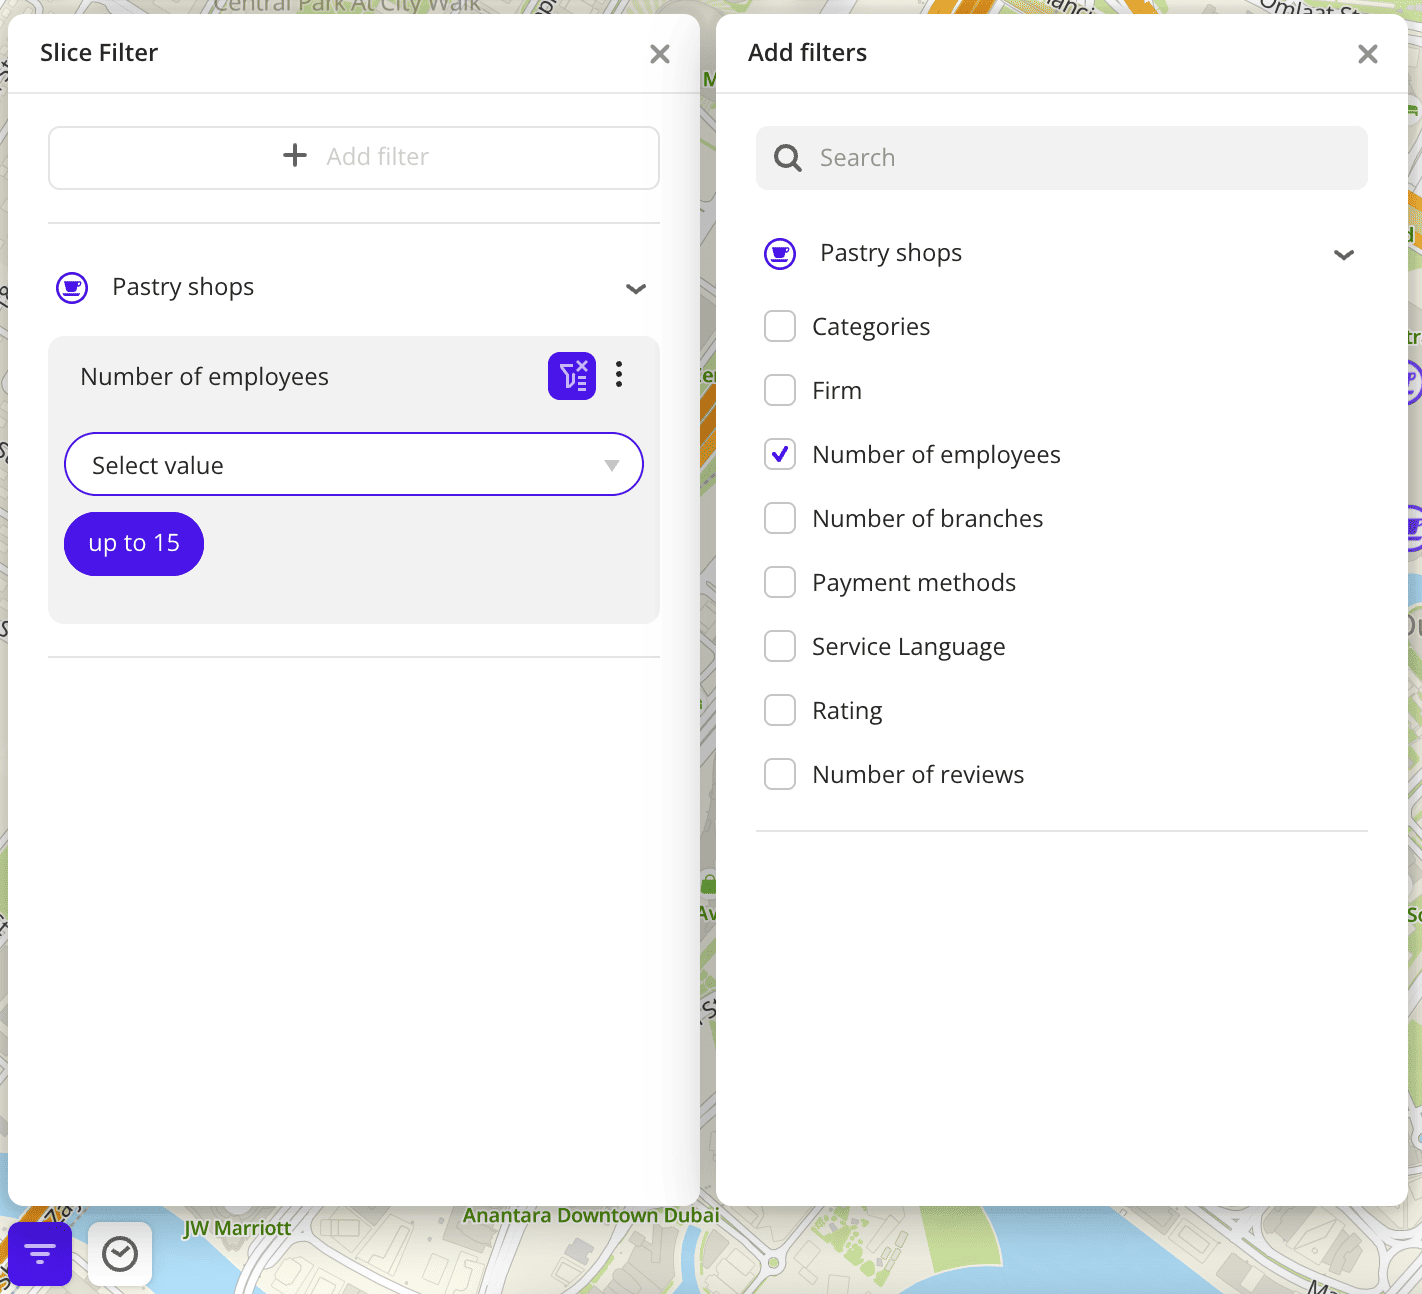The height and width of the screenshot is (1294, 1422).
Task: Collapse Pastry shops section in Slice Filter
Action: tap(636, 289)
